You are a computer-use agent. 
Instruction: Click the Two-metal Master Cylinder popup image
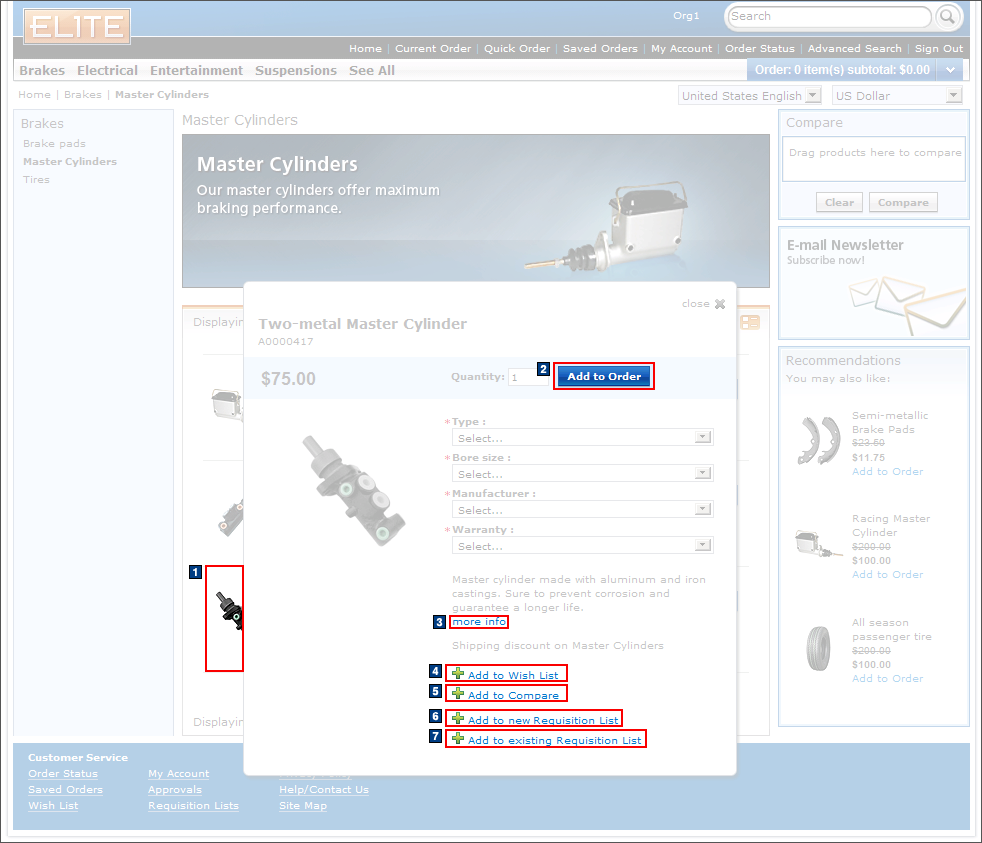tap(354, 490)
